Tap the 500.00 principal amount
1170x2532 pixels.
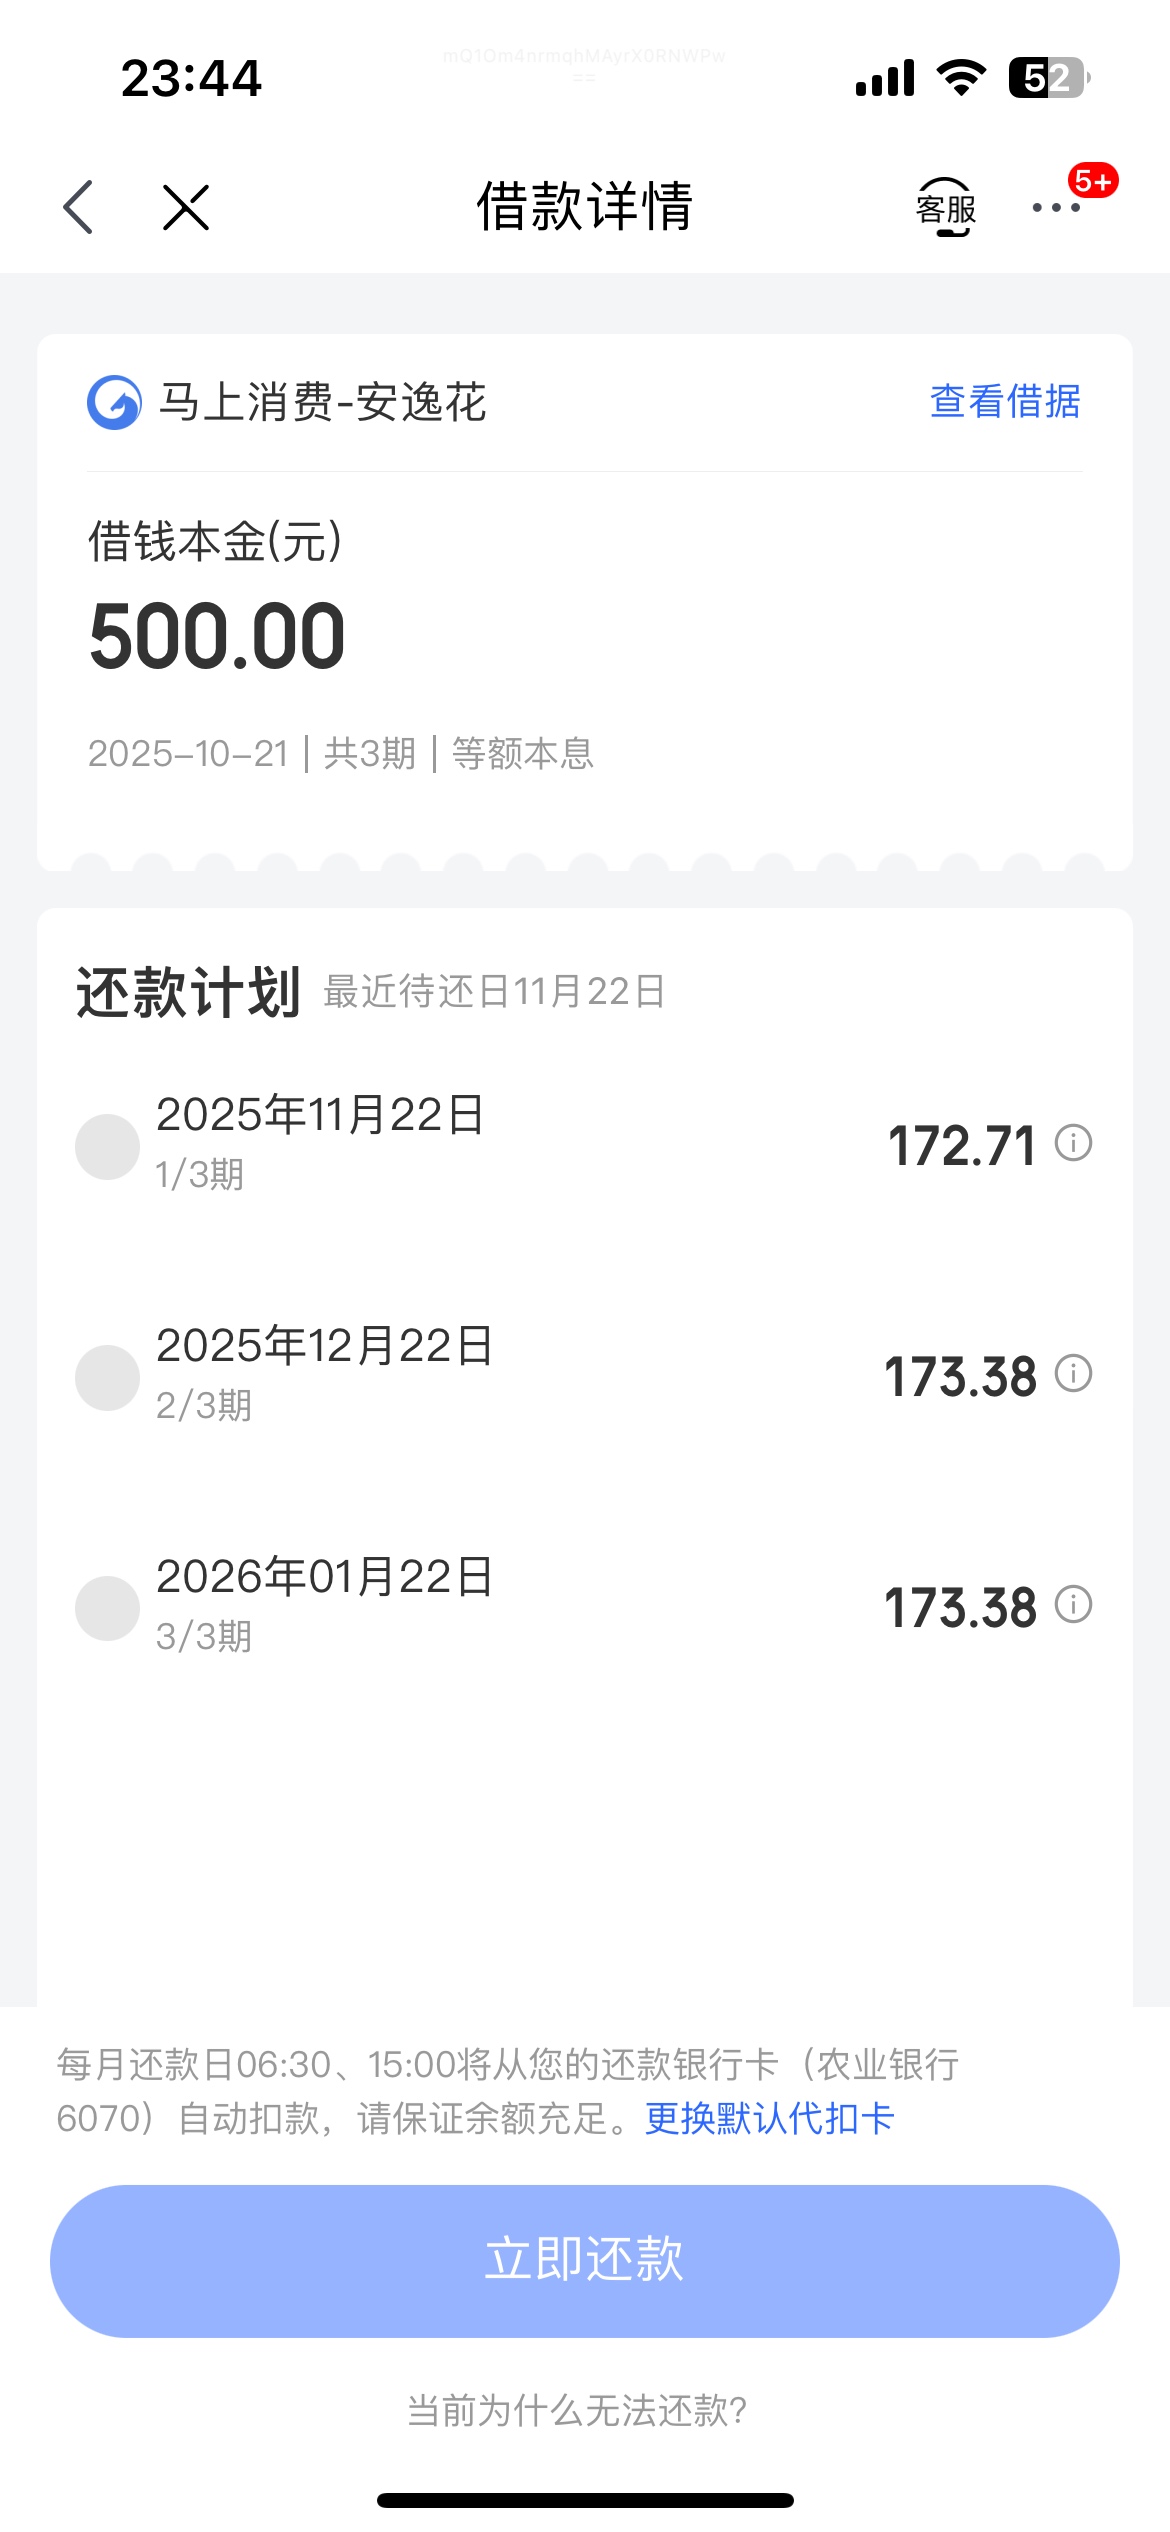[217, 637]
